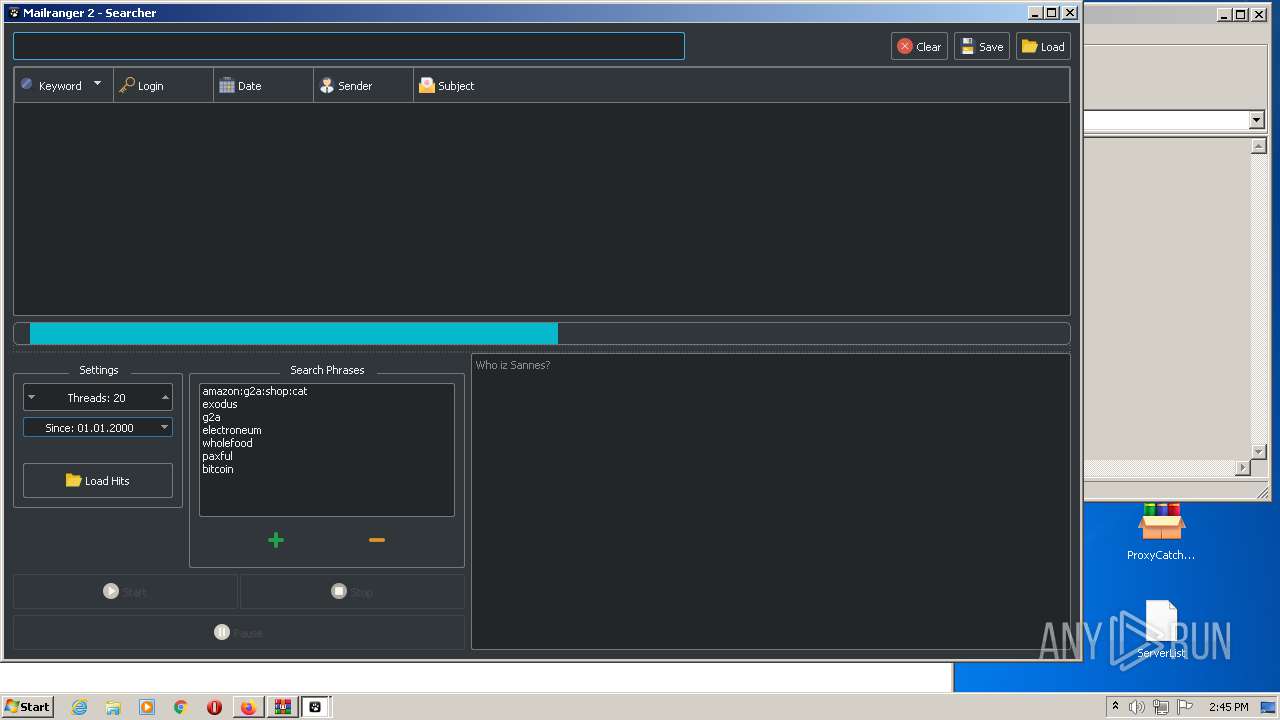Switch to Mailranger taskbar item

315,707
